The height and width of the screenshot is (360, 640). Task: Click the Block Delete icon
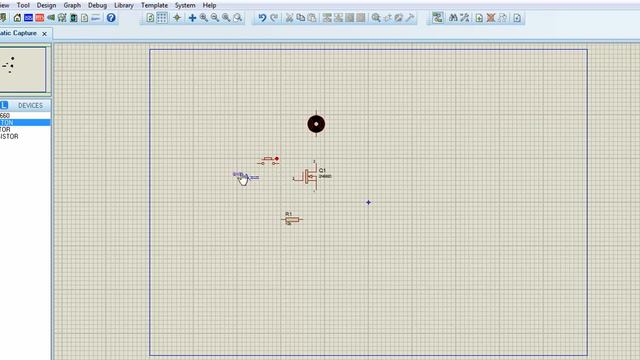(x=361, y=18)
